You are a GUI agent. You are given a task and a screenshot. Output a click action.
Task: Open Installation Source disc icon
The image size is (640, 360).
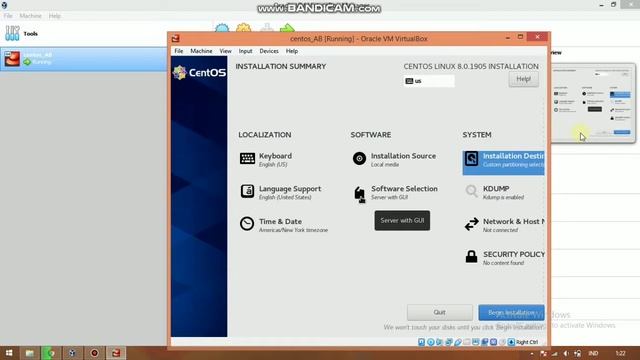coord(359,158)
